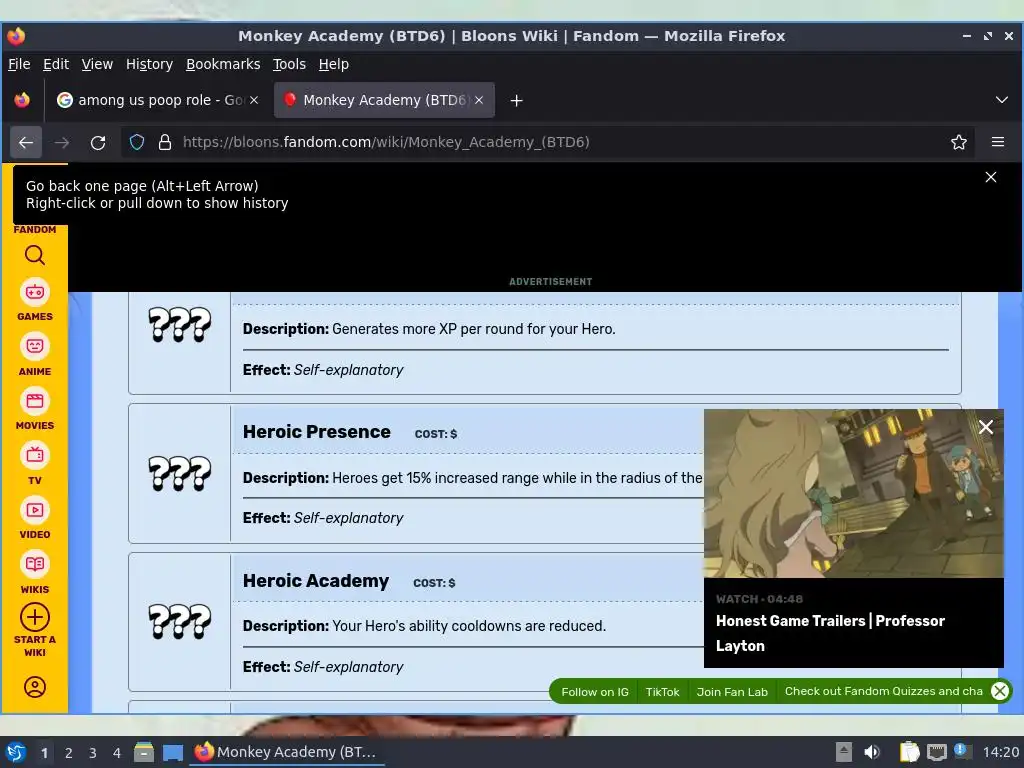
Task: Switch to workspace 2 in taskbar
Action: 69,753
